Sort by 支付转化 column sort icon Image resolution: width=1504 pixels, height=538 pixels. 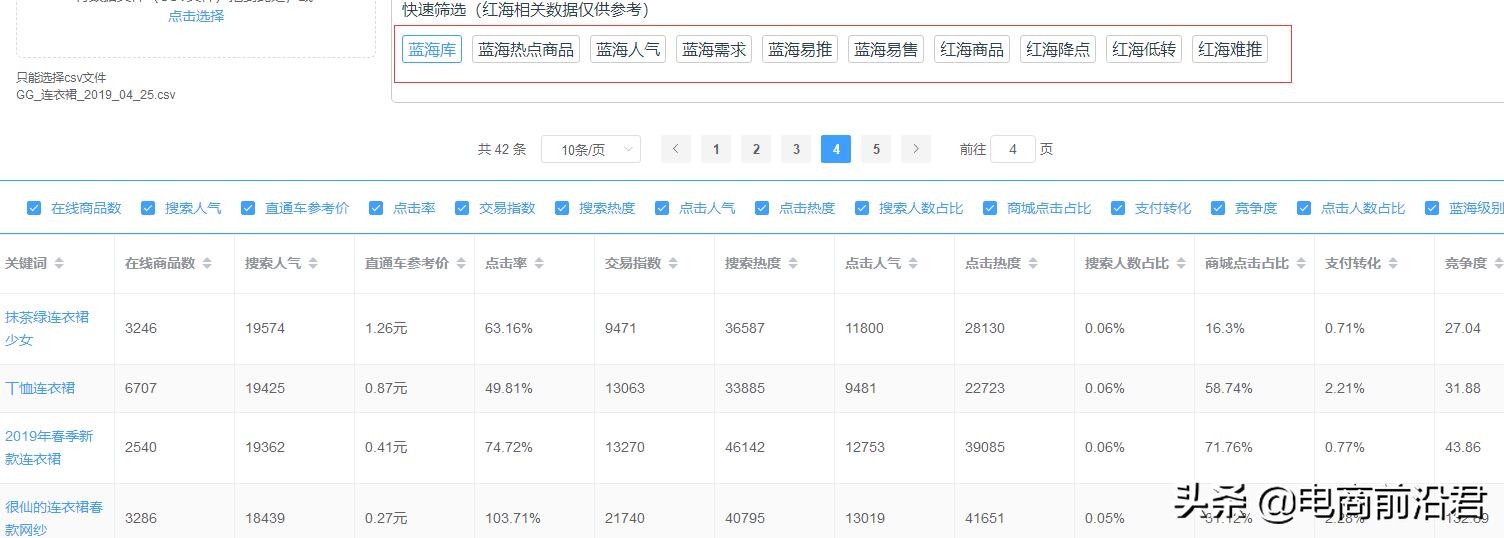tap(1393, 263)
